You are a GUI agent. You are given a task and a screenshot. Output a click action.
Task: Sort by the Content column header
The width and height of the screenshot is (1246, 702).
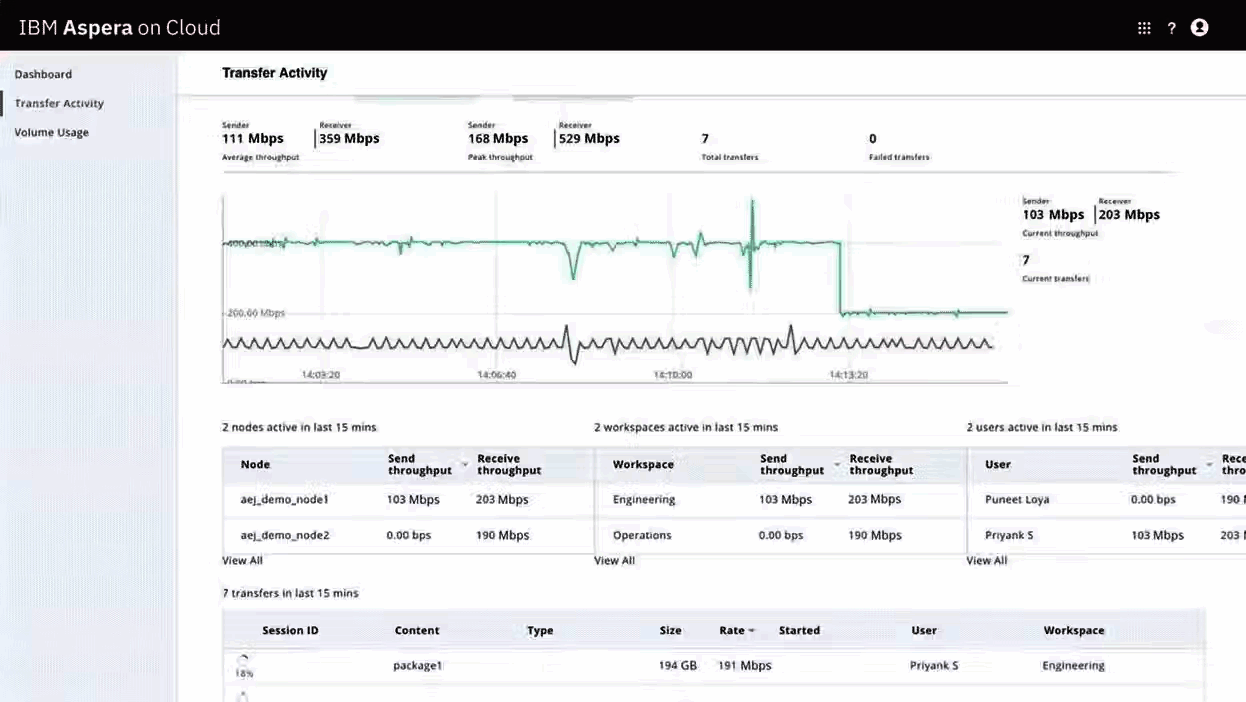tap(417, 631)
